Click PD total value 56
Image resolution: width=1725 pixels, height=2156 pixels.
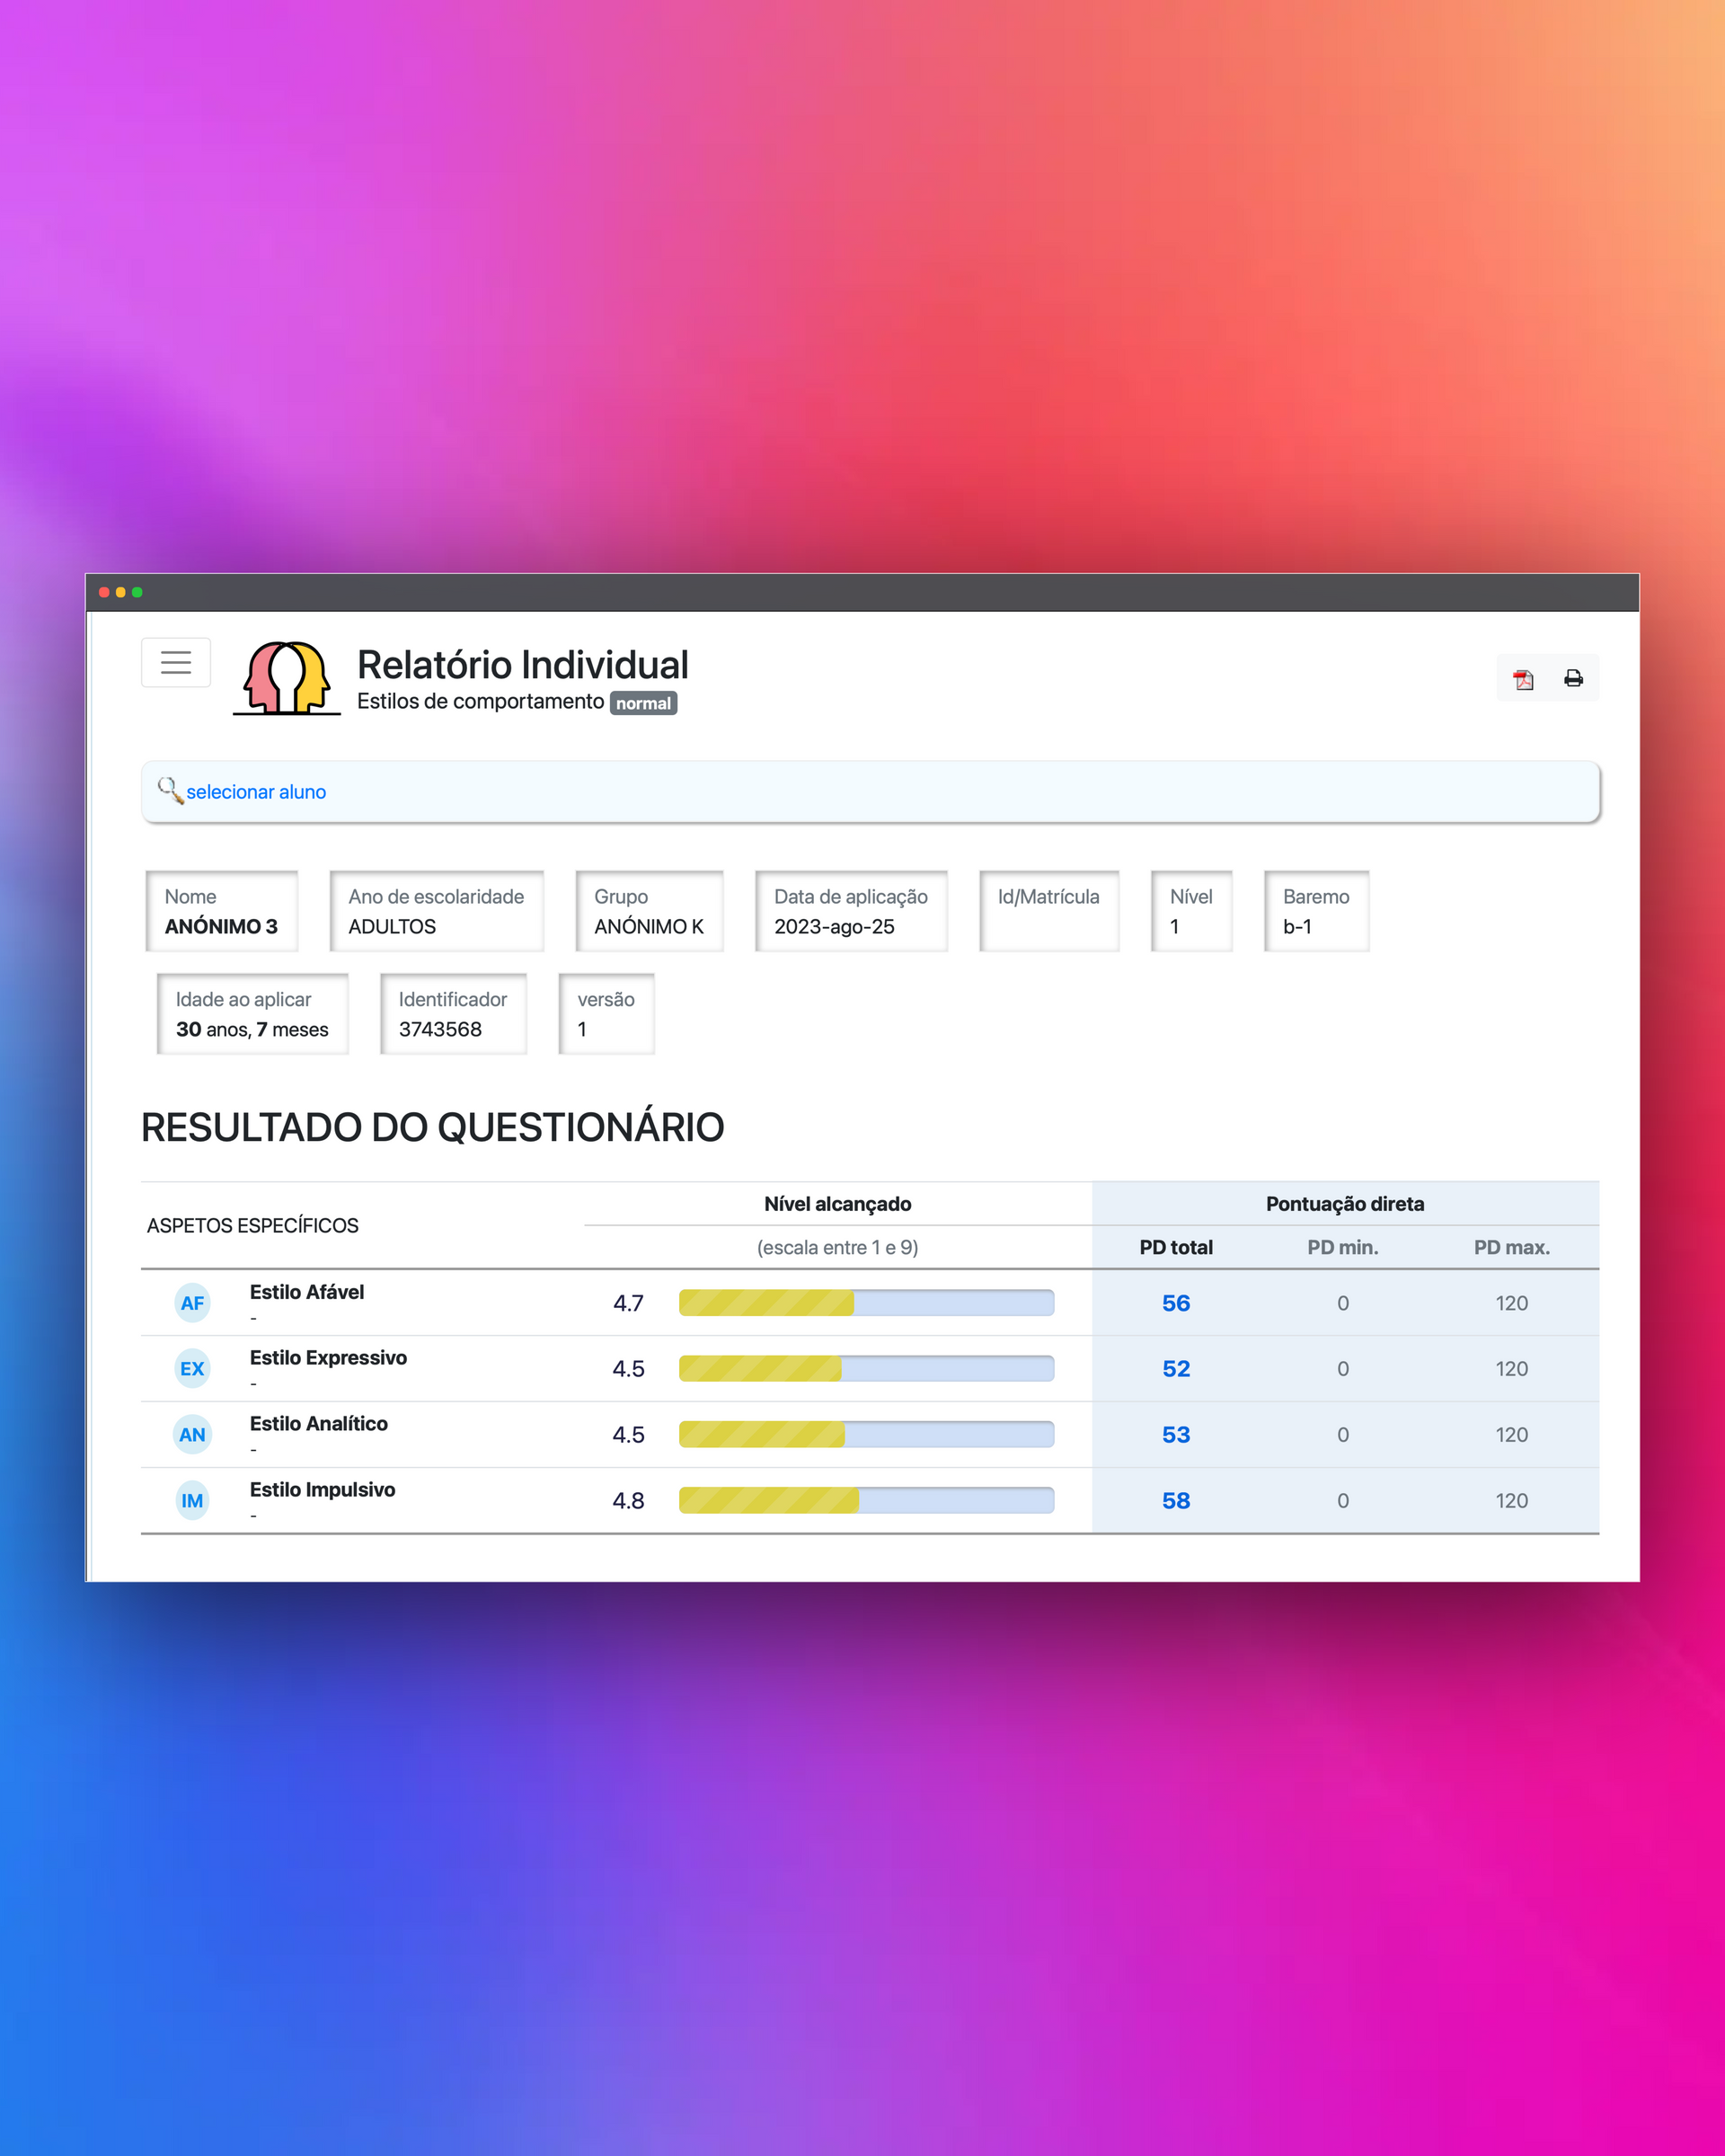(x=1176, y=1303)
